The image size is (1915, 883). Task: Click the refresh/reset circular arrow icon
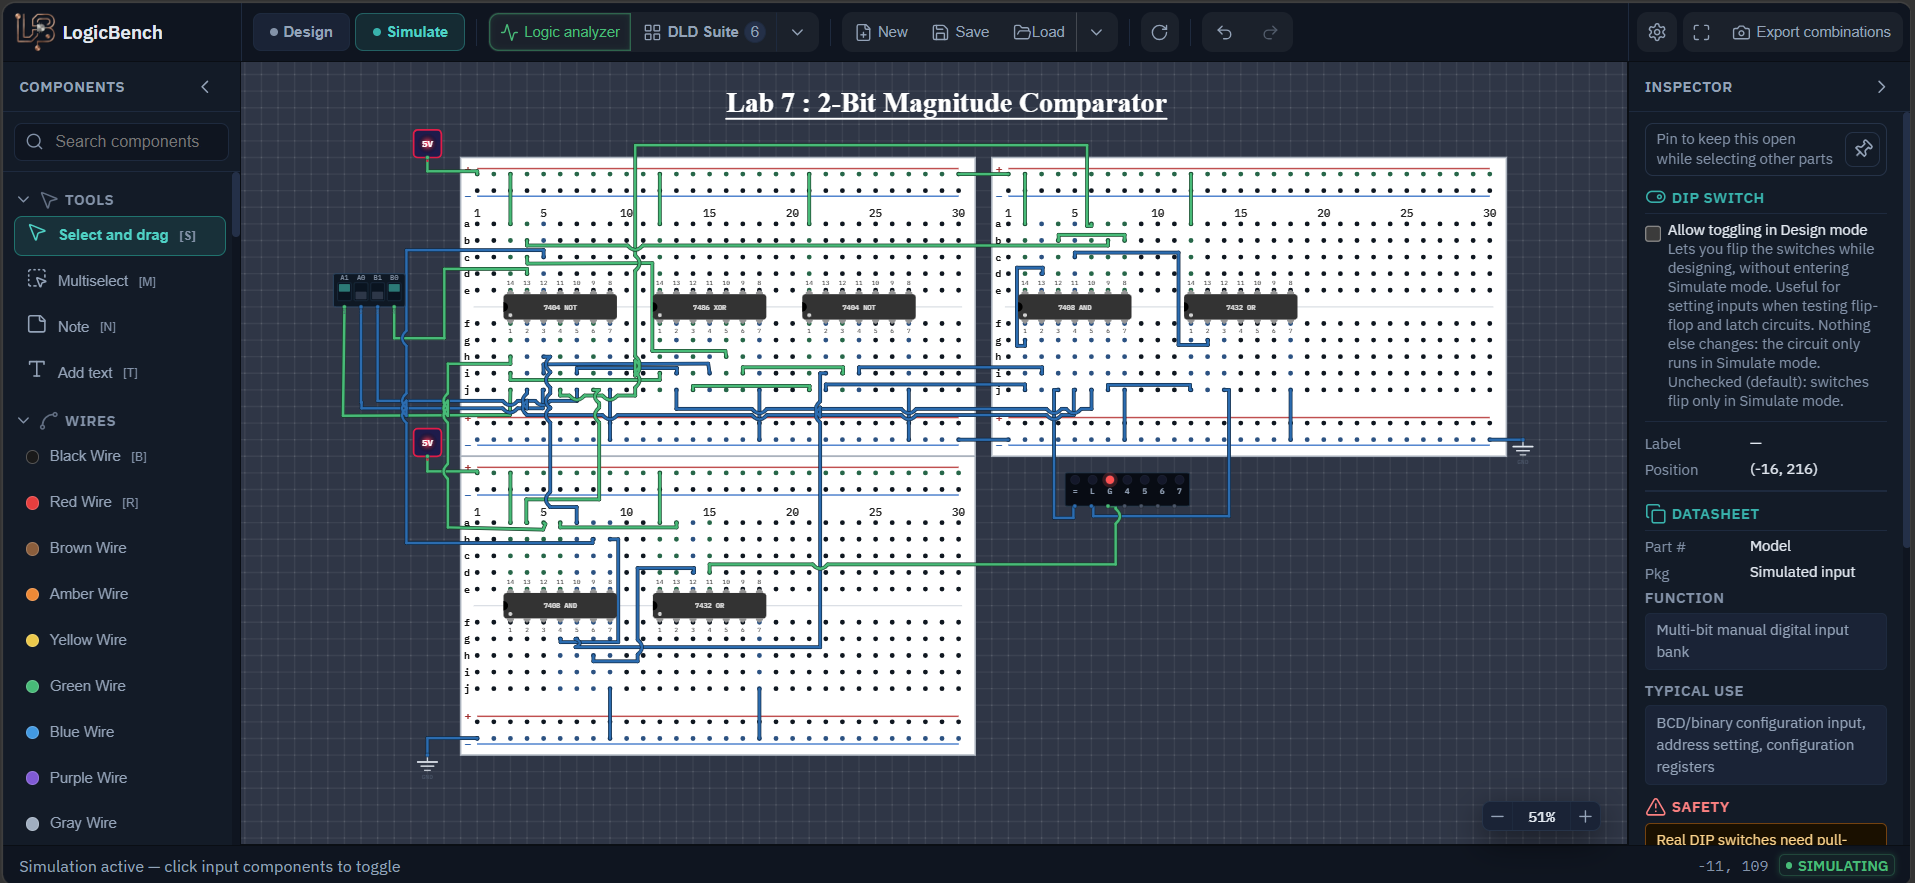coord(1159,32)
